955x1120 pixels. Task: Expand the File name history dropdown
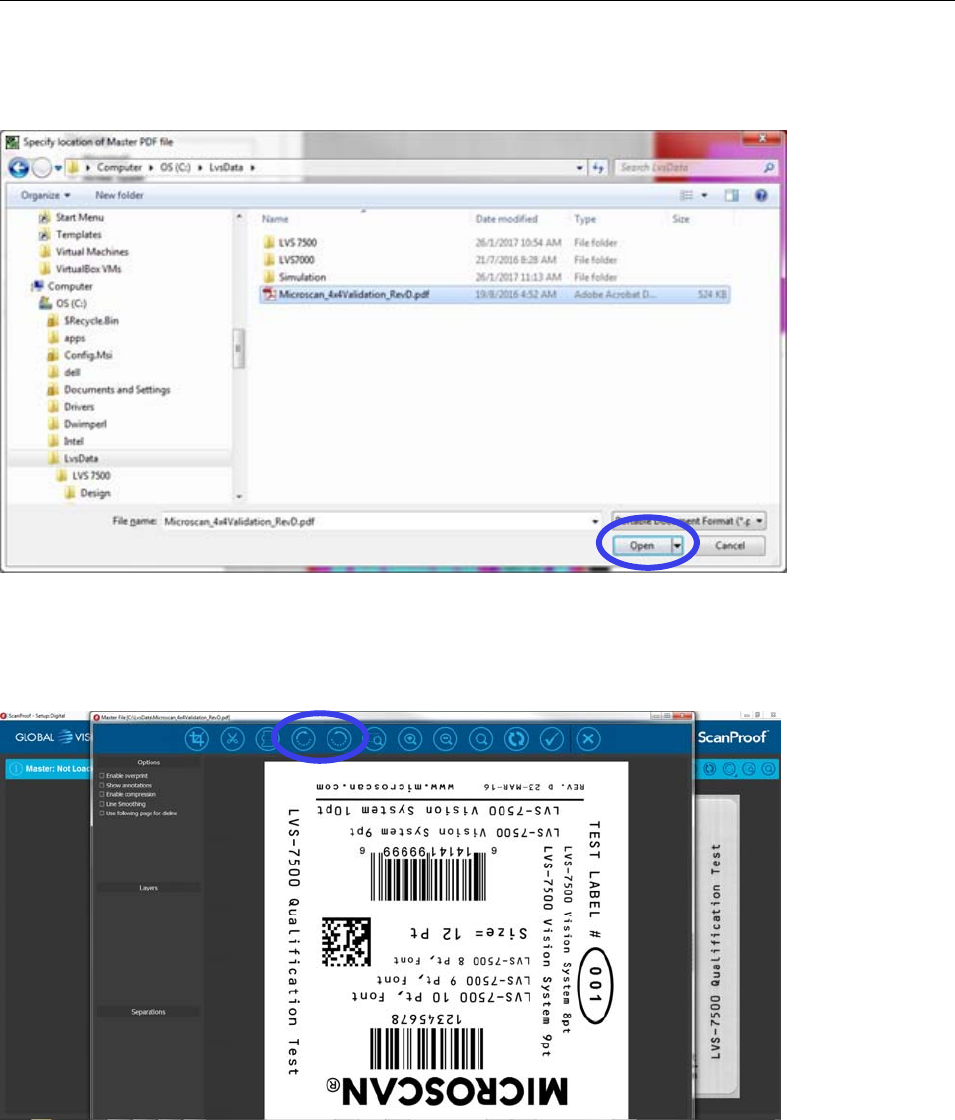tap(595, 521)
